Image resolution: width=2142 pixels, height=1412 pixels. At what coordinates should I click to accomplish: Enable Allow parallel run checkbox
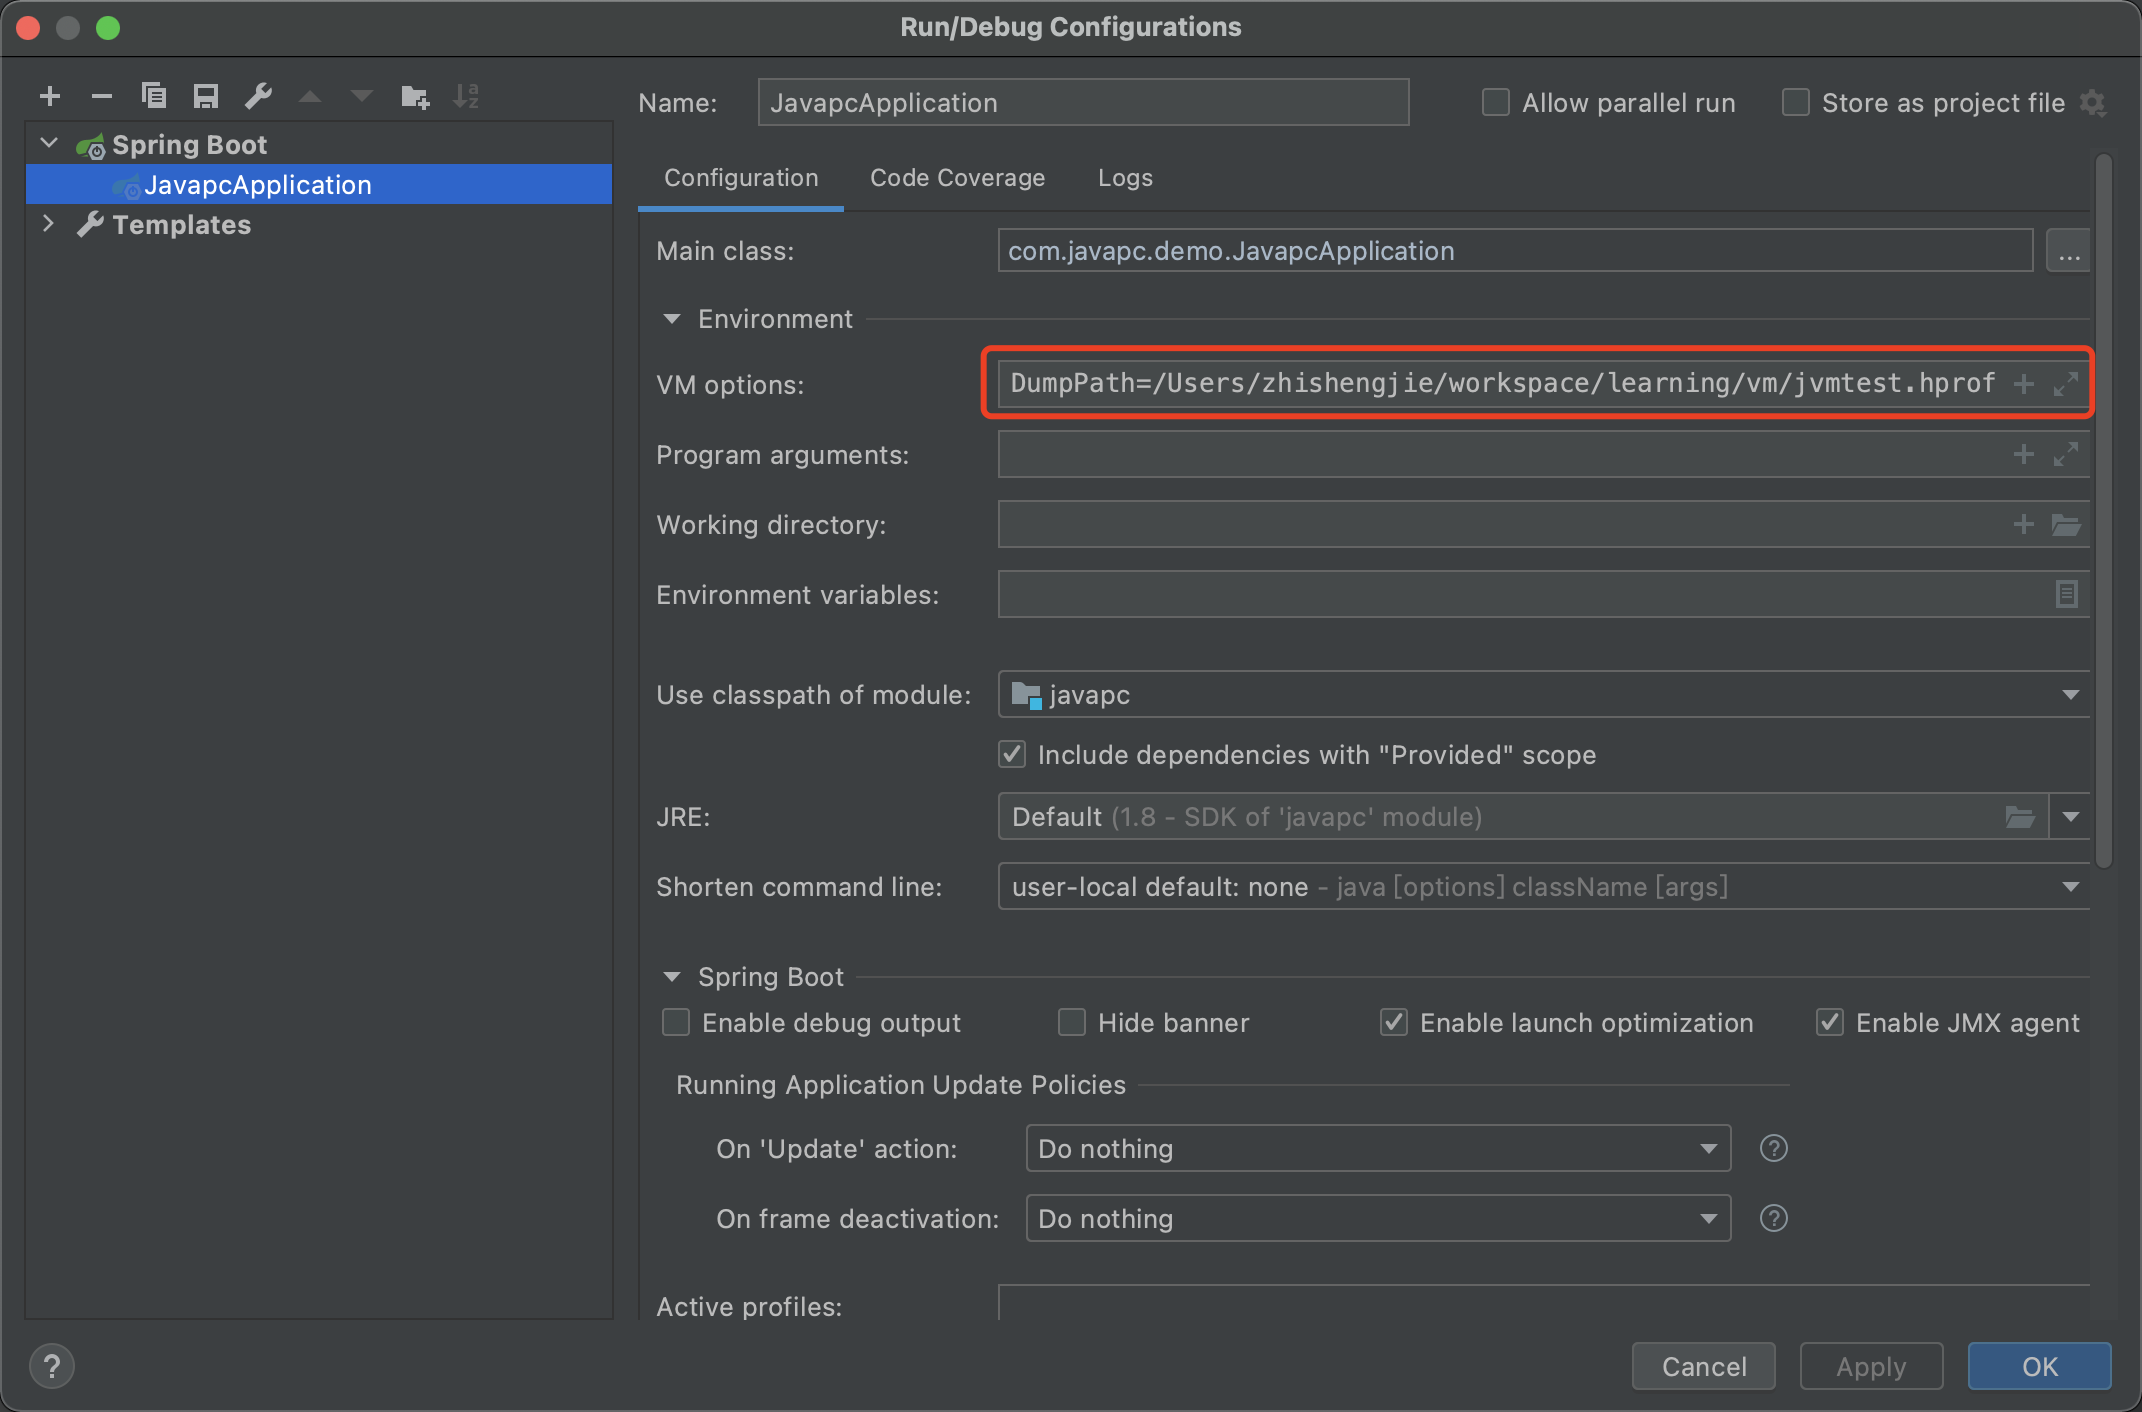[1496, 103]
